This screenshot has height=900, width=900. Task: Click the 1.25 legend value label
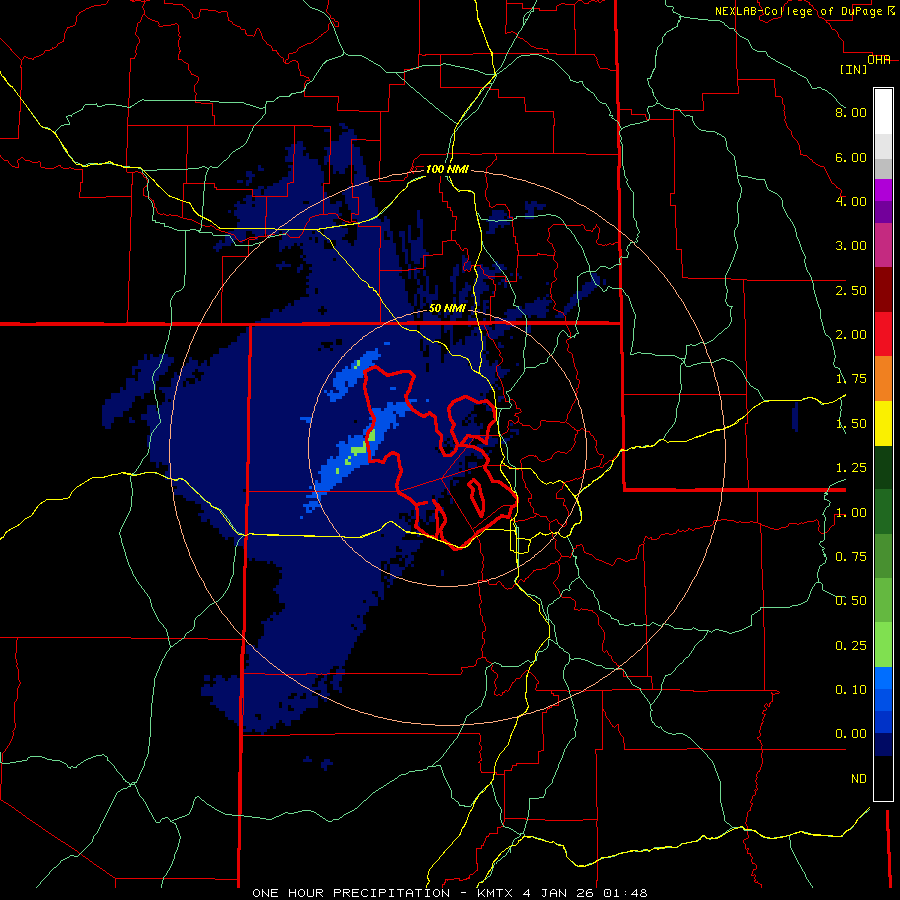coord(851,468)
